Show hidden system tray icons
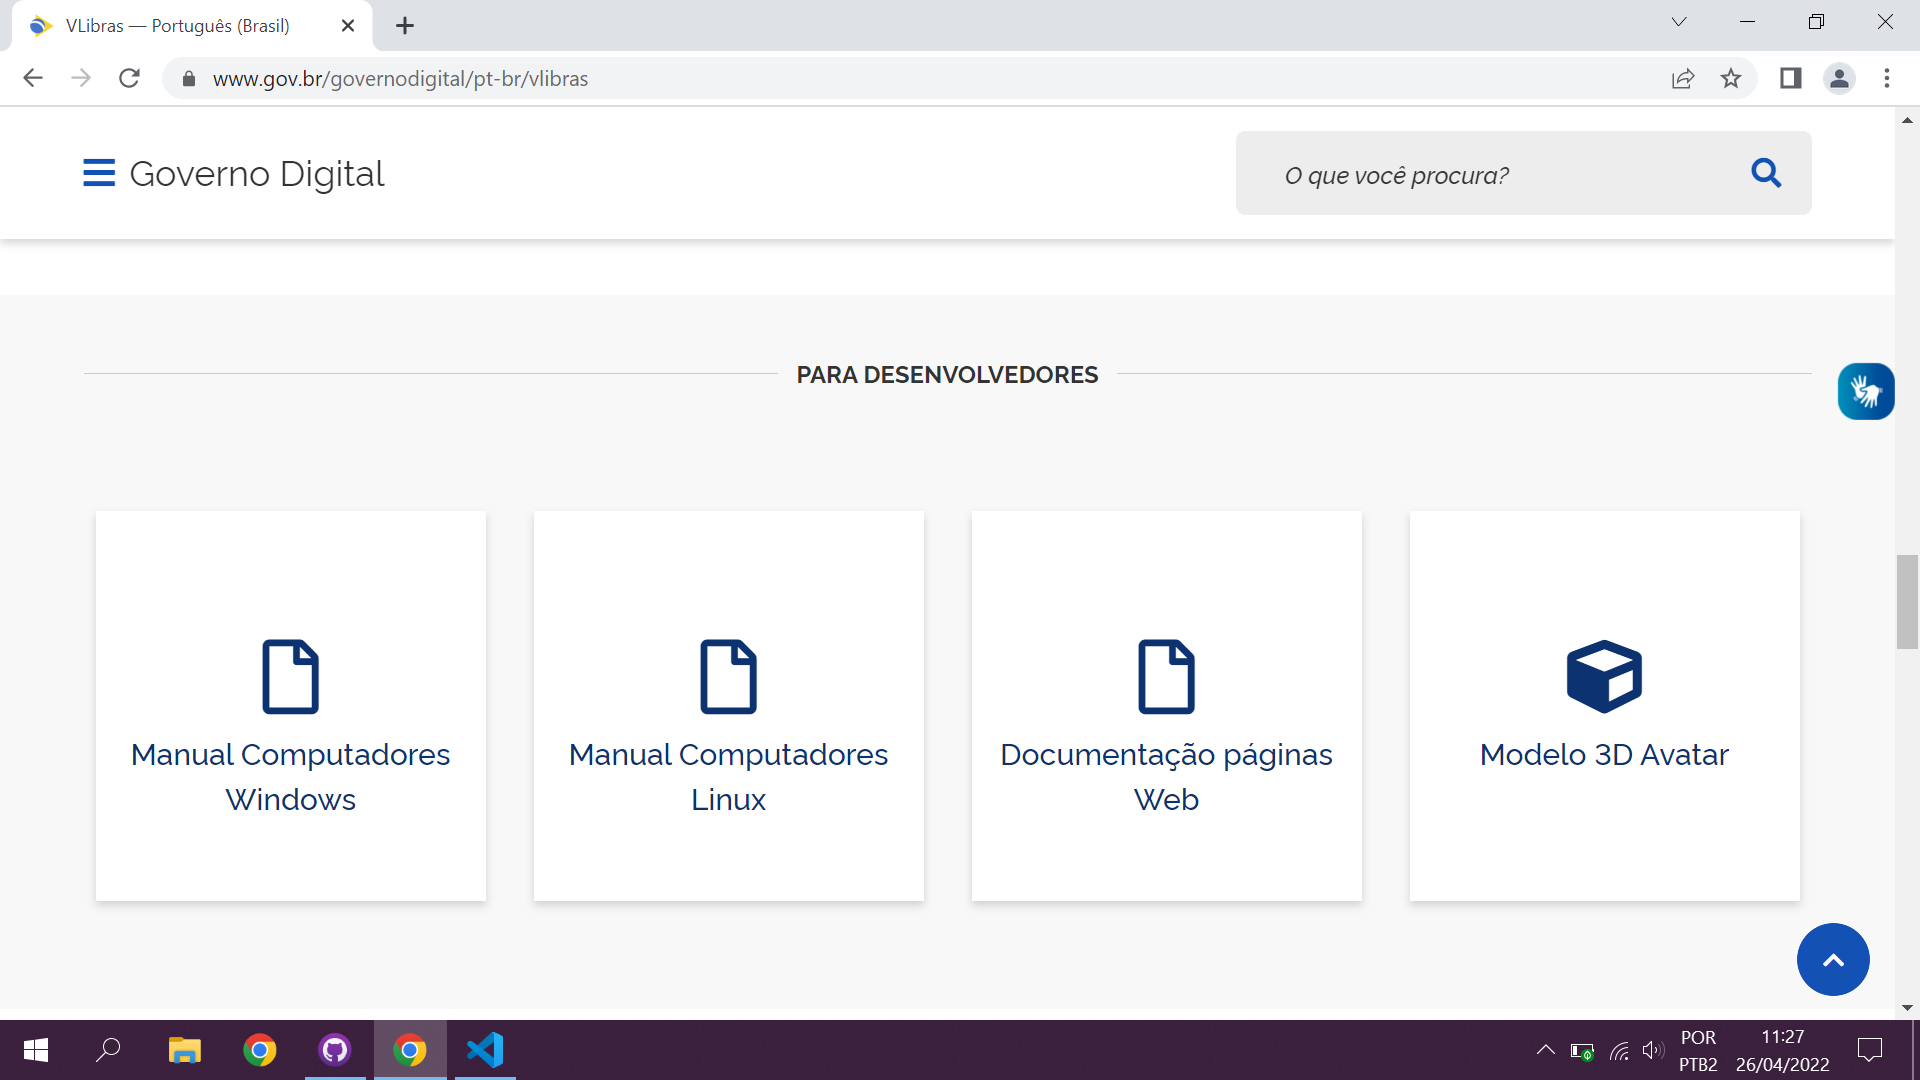This screenshot has height=1080, width=1920. point(1545,1050)
